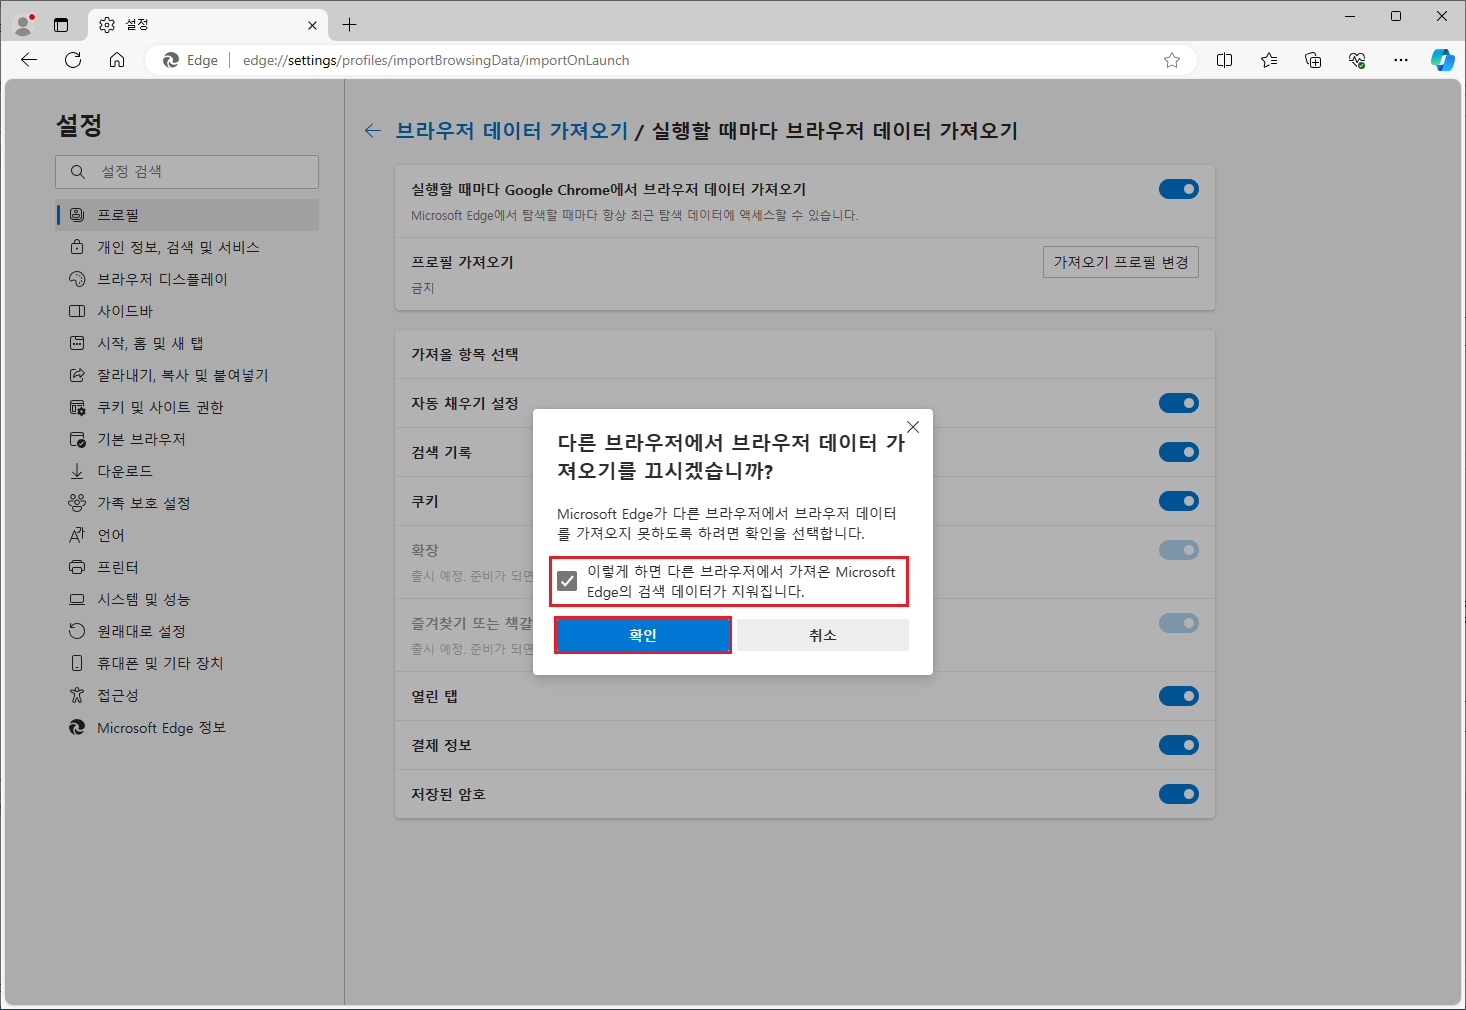Close the dialog with X icon

pos(913,427)
